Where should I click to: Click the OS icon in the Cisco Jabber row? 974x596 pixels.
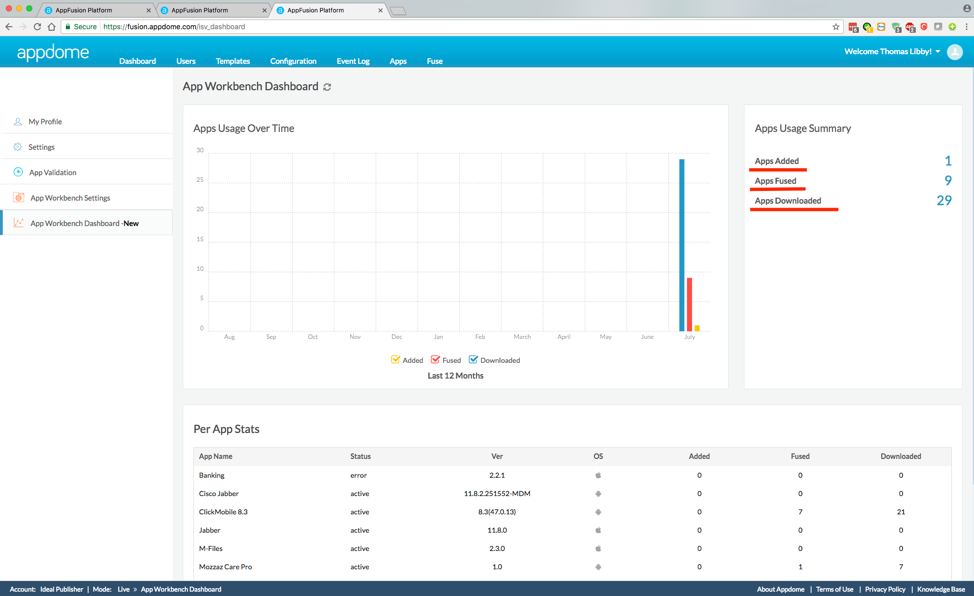coord(598,493)
